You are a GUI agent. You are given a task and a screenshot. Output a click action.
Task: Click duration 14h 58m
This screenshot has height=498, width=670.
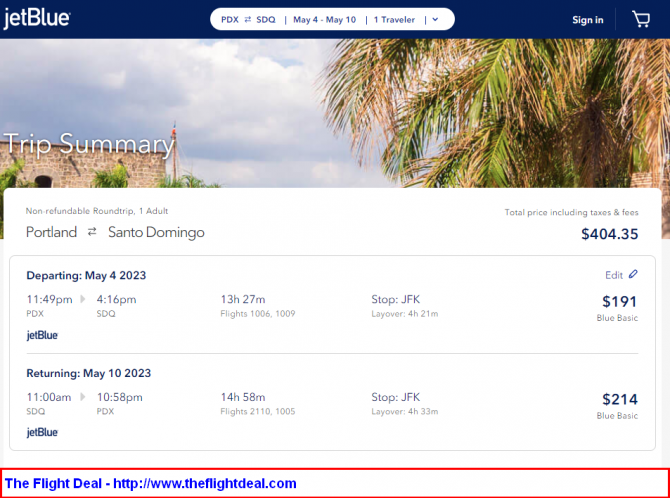point(243,397)
